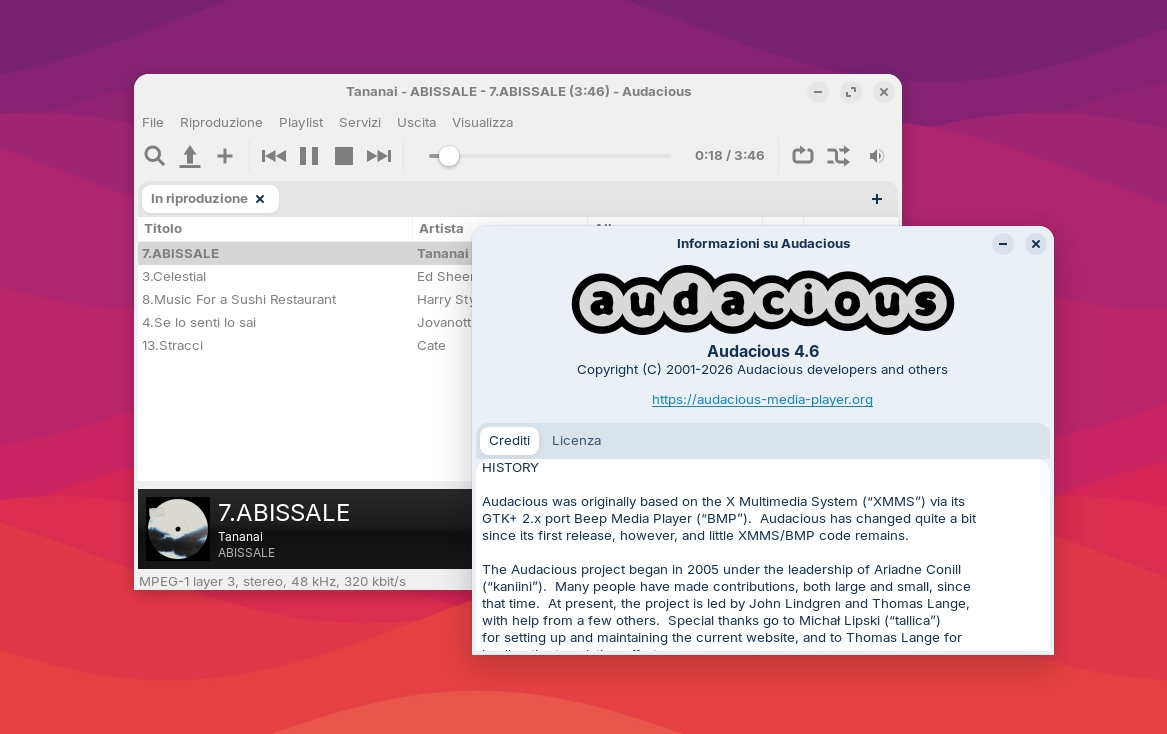Click the 0:18 / 3:46 time display
This screenshot has width=1167, height=734.
pyautogui.click(x=729, y=156)
